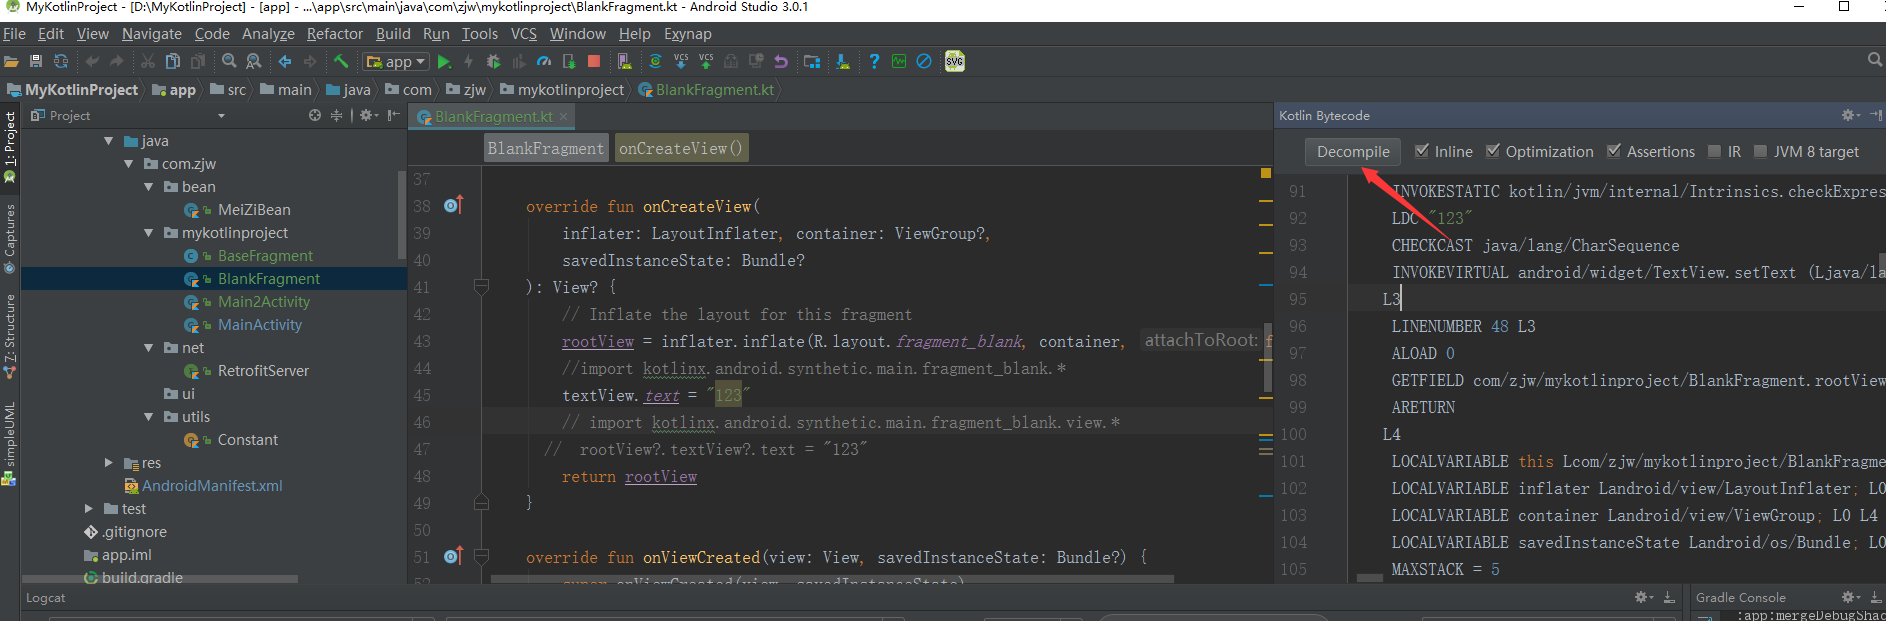Click override gutter icon on line 38
This screenshot has height=621, width=1886.
pyautogui.click(x=453, y=205)
